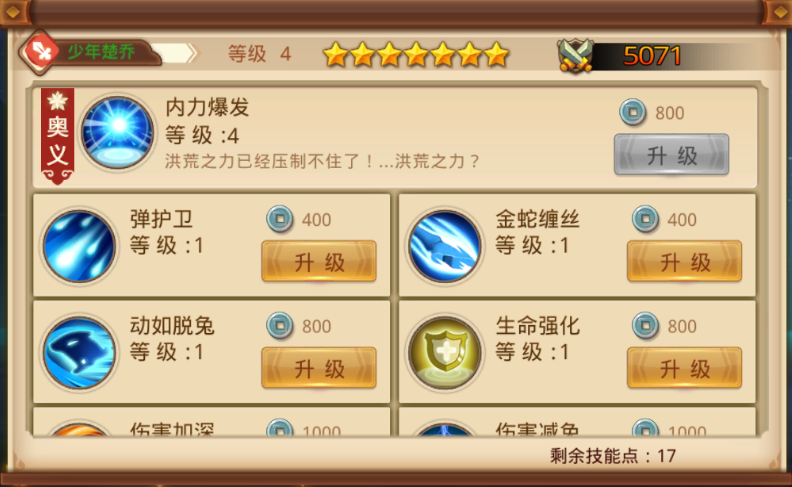
Task: Upgrade the 动如脱兔 skill
Action: click(x=319, y=368)
